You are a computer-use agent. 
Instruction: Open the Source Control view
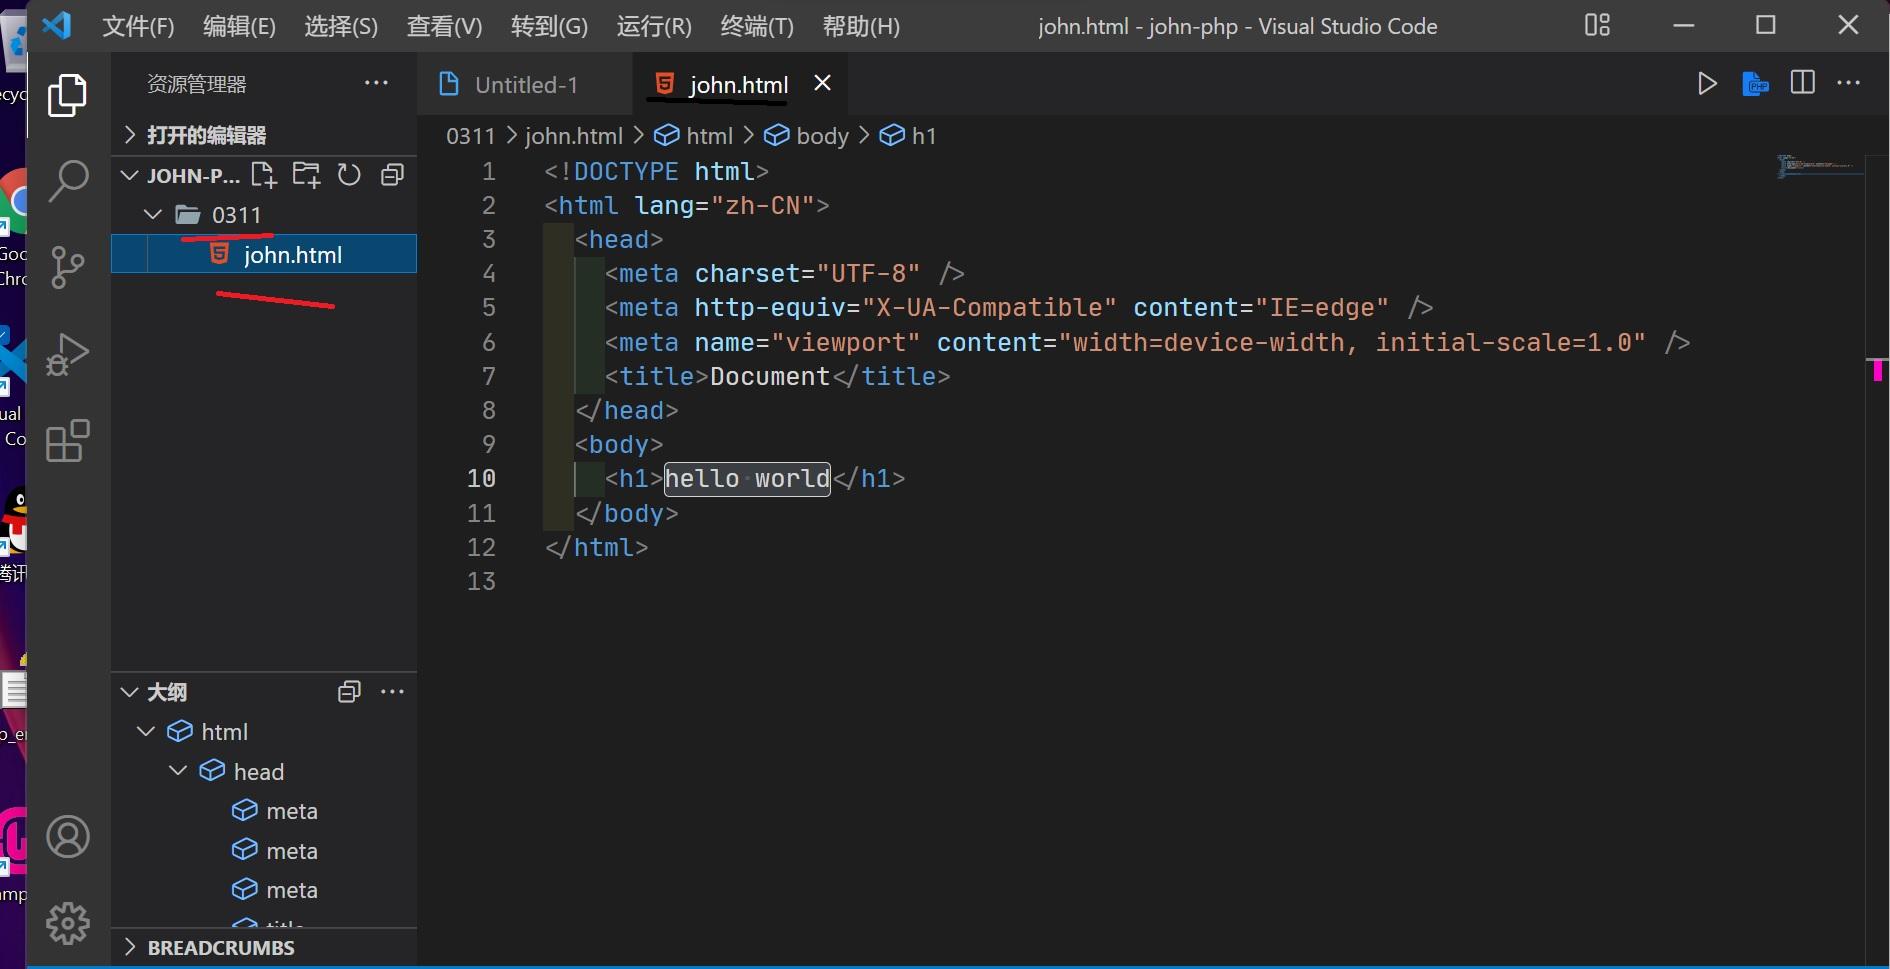coord(67,268)
